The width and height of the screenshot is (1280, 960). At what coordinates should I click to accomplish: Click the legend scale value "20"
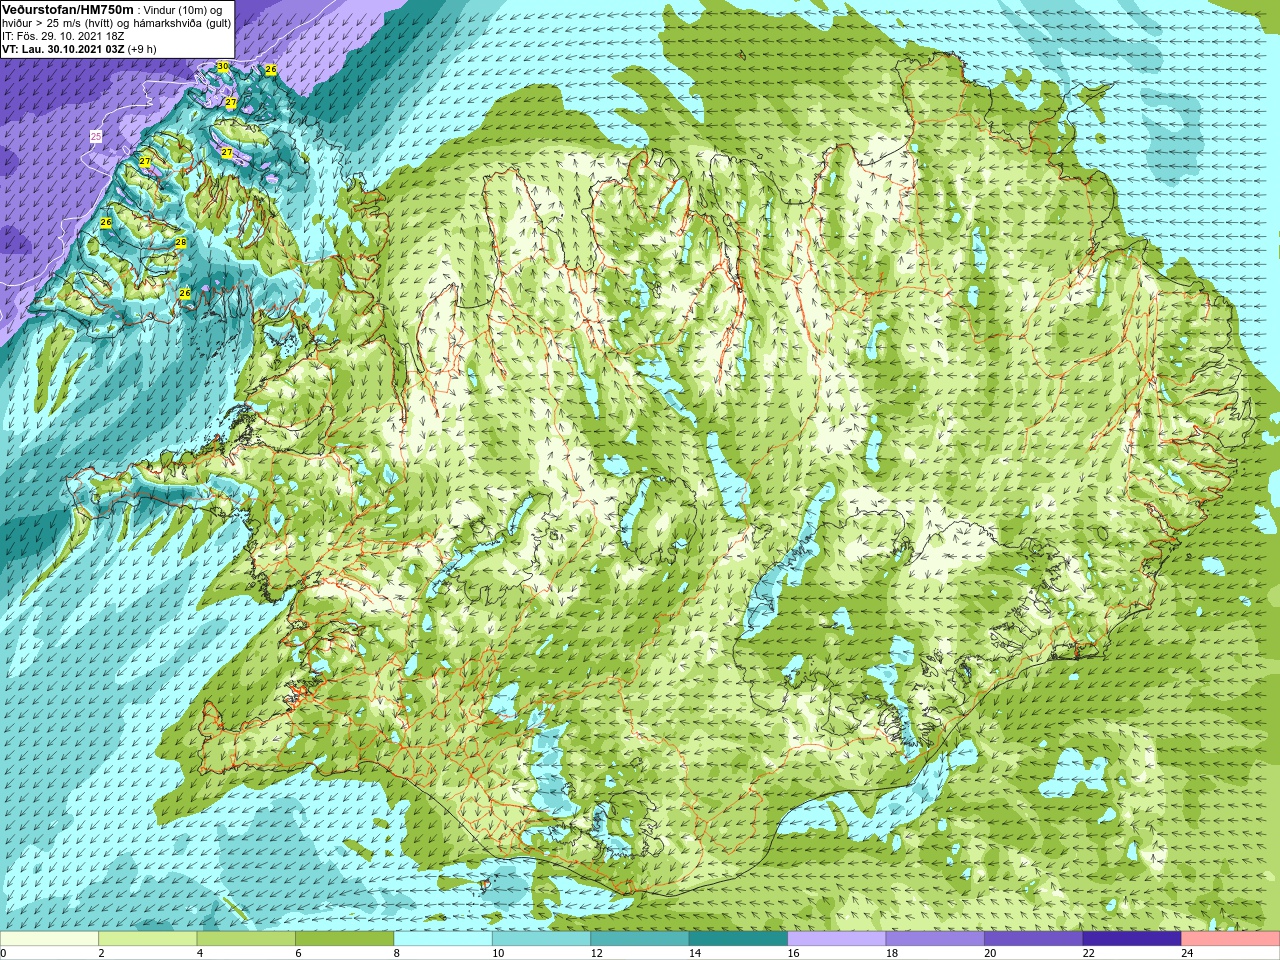coord(990,953)
